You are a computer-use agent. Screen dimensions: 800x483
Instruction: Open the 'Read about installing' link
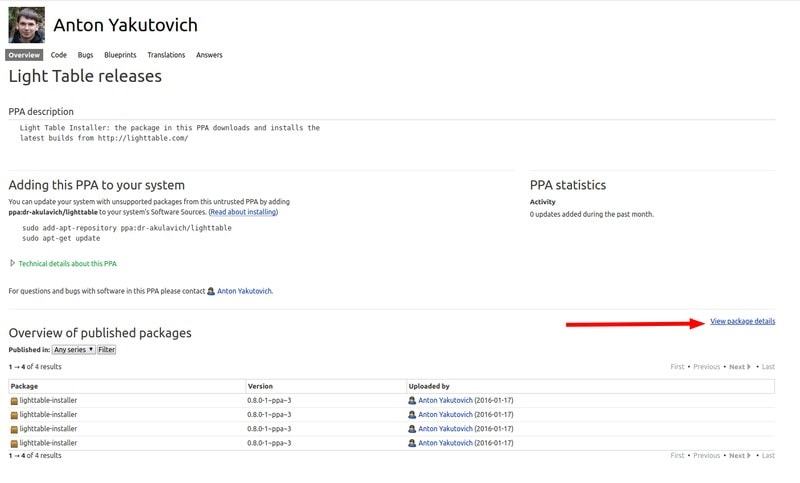(x=244, y=212)
